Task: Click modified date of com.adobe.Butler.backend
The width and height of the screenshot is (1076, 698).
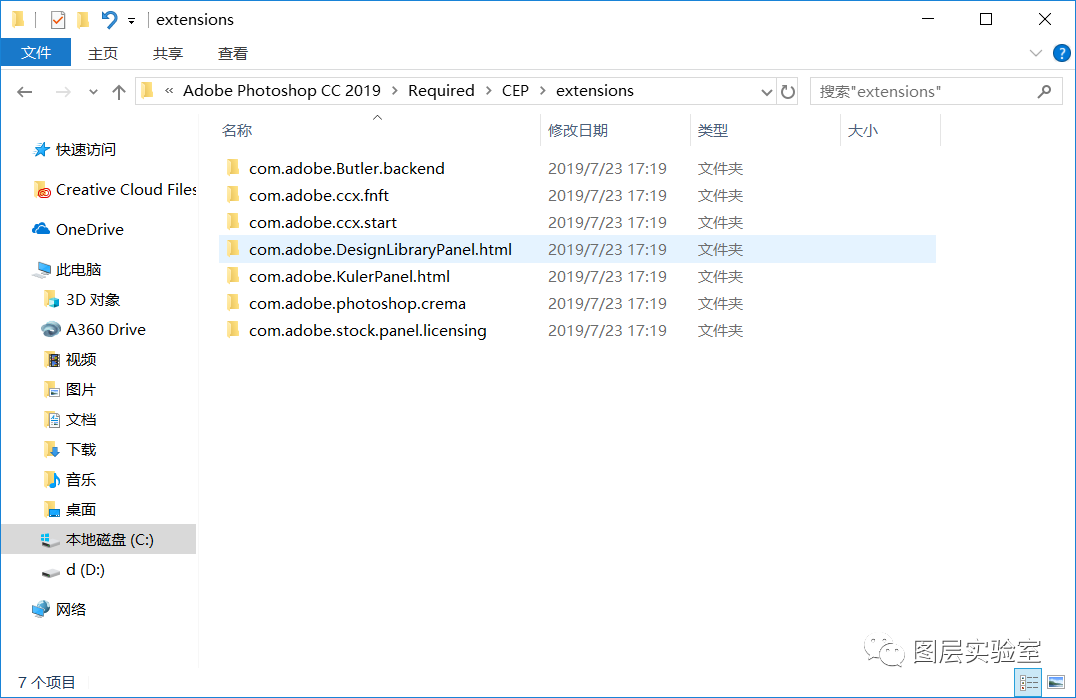Action: (x=607, y=168)
